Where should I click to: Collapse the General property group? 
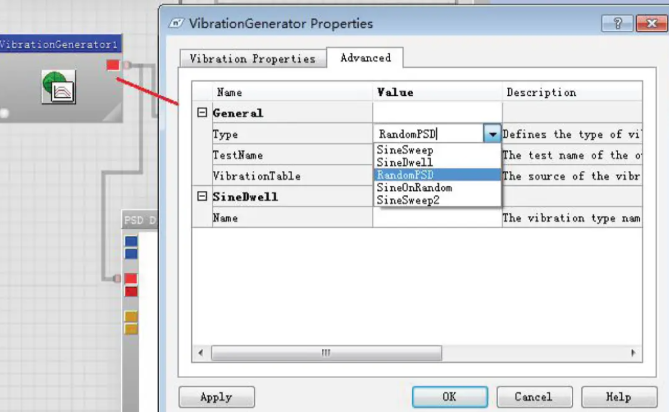tap(201, 113)
